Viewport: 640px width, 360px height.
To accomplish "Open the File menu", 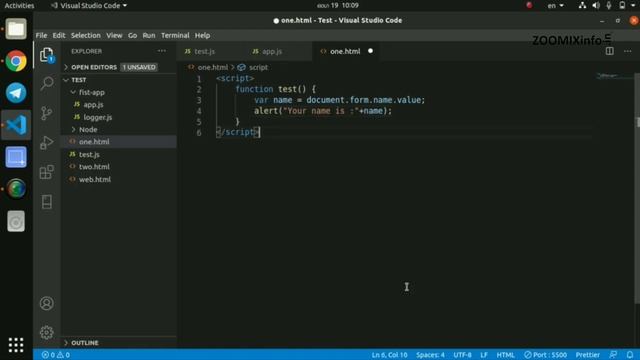I will 41,36.
